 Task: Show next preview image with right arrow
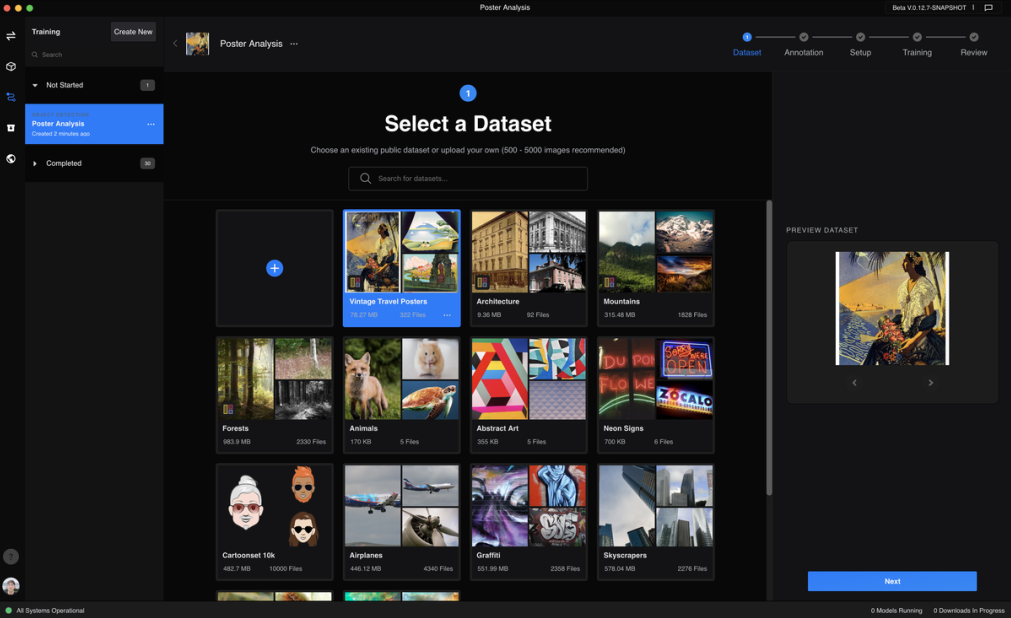click(930, 383)
